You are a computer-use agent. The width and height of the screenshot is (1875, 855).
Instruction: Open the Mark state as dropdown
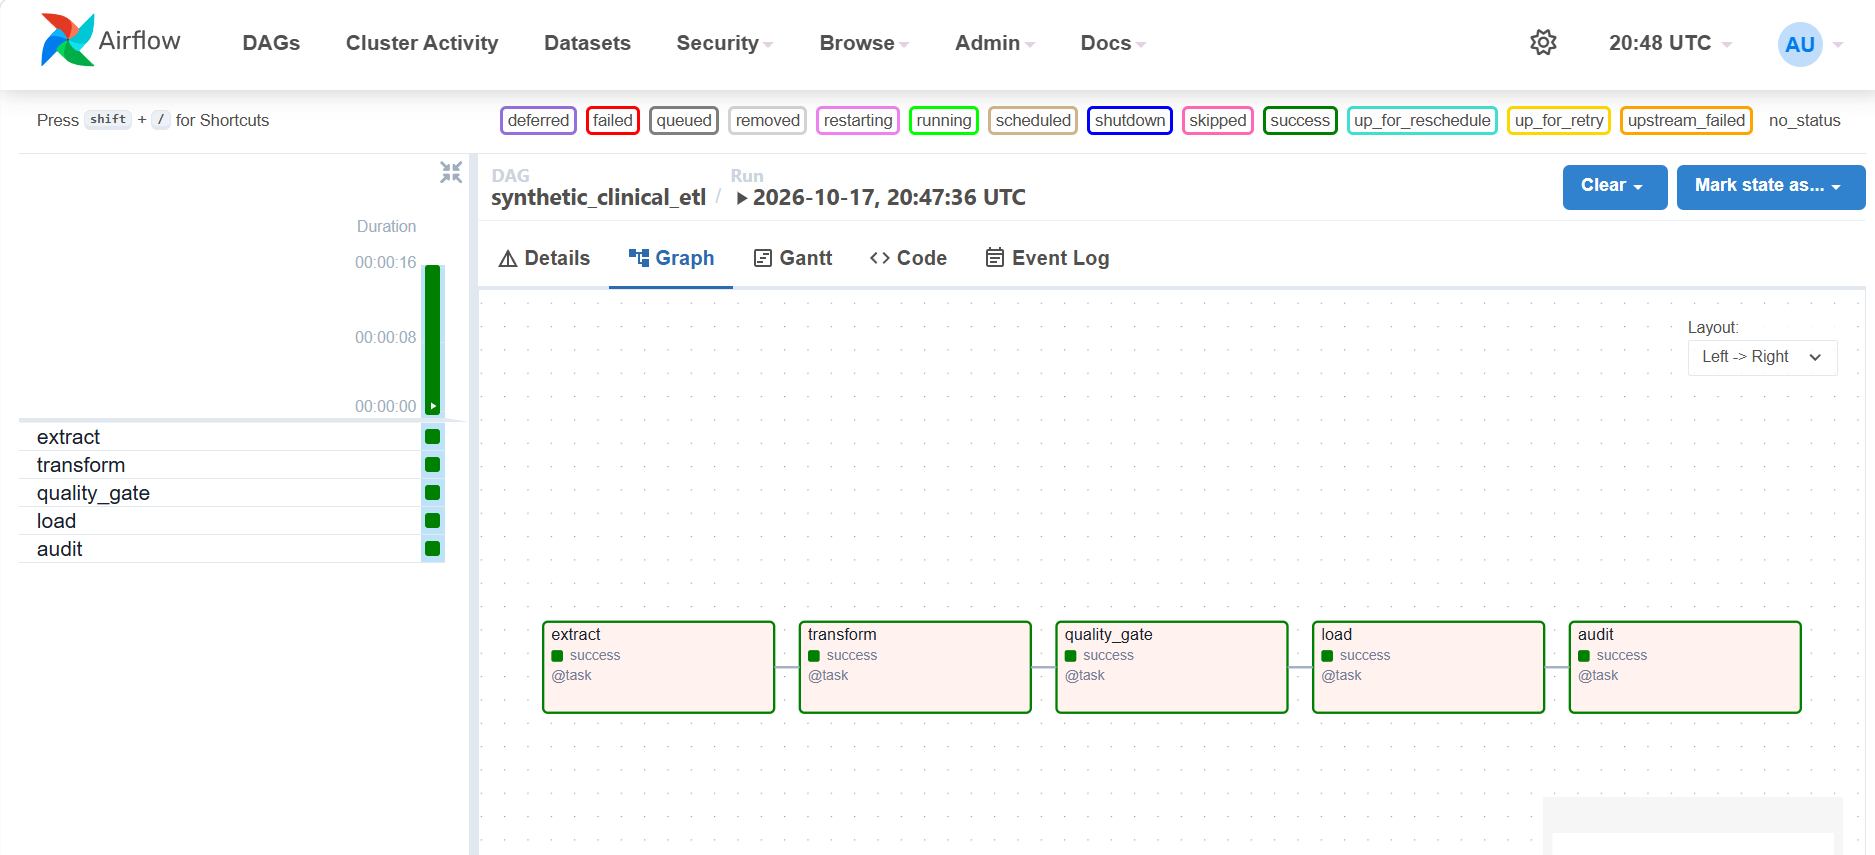tap(1771, 187)
